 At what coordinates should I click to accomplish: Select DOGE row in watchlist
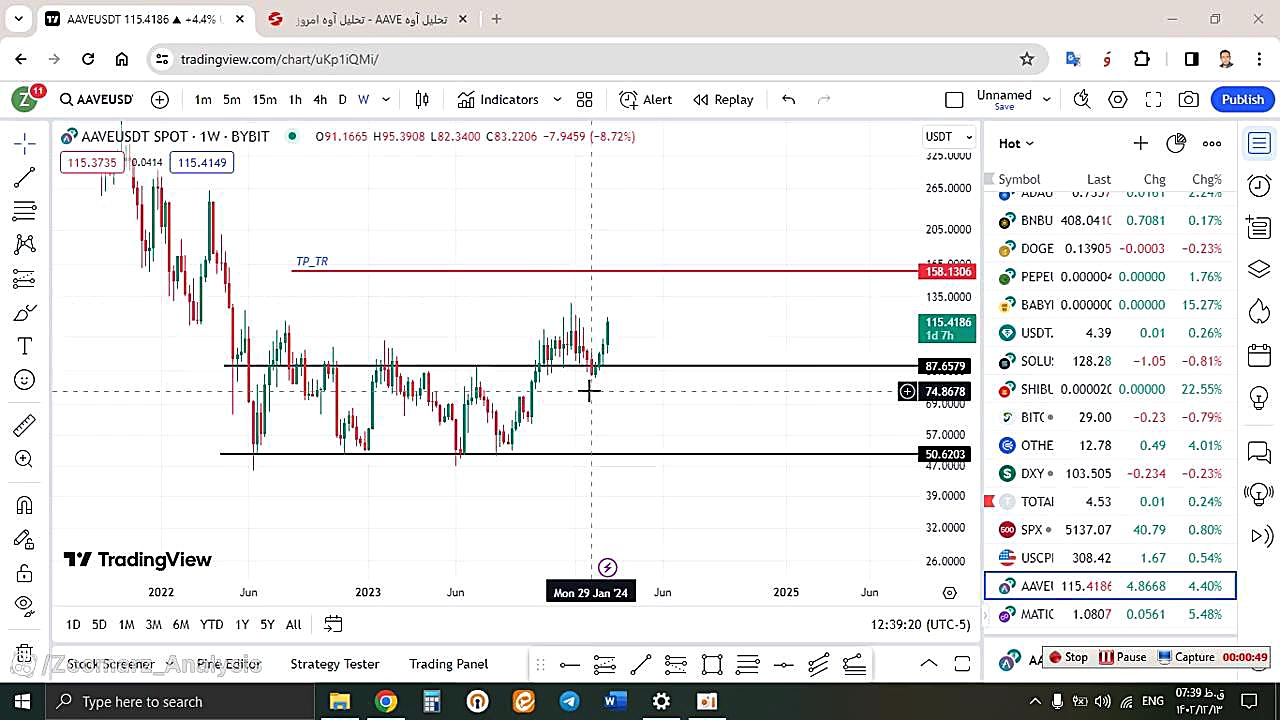1110,248
